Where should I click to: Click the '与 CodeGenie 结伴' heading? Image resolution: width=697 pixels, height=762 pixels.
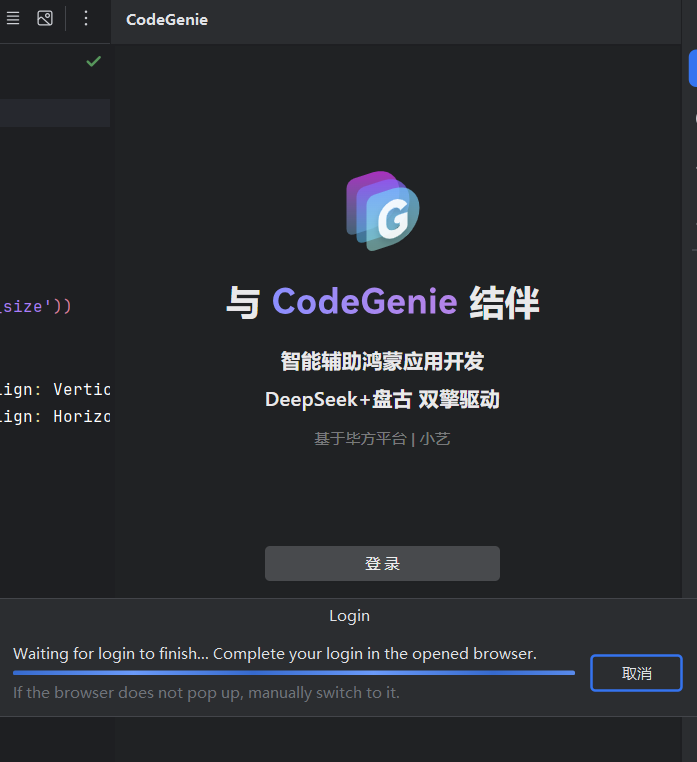(383, 302)
